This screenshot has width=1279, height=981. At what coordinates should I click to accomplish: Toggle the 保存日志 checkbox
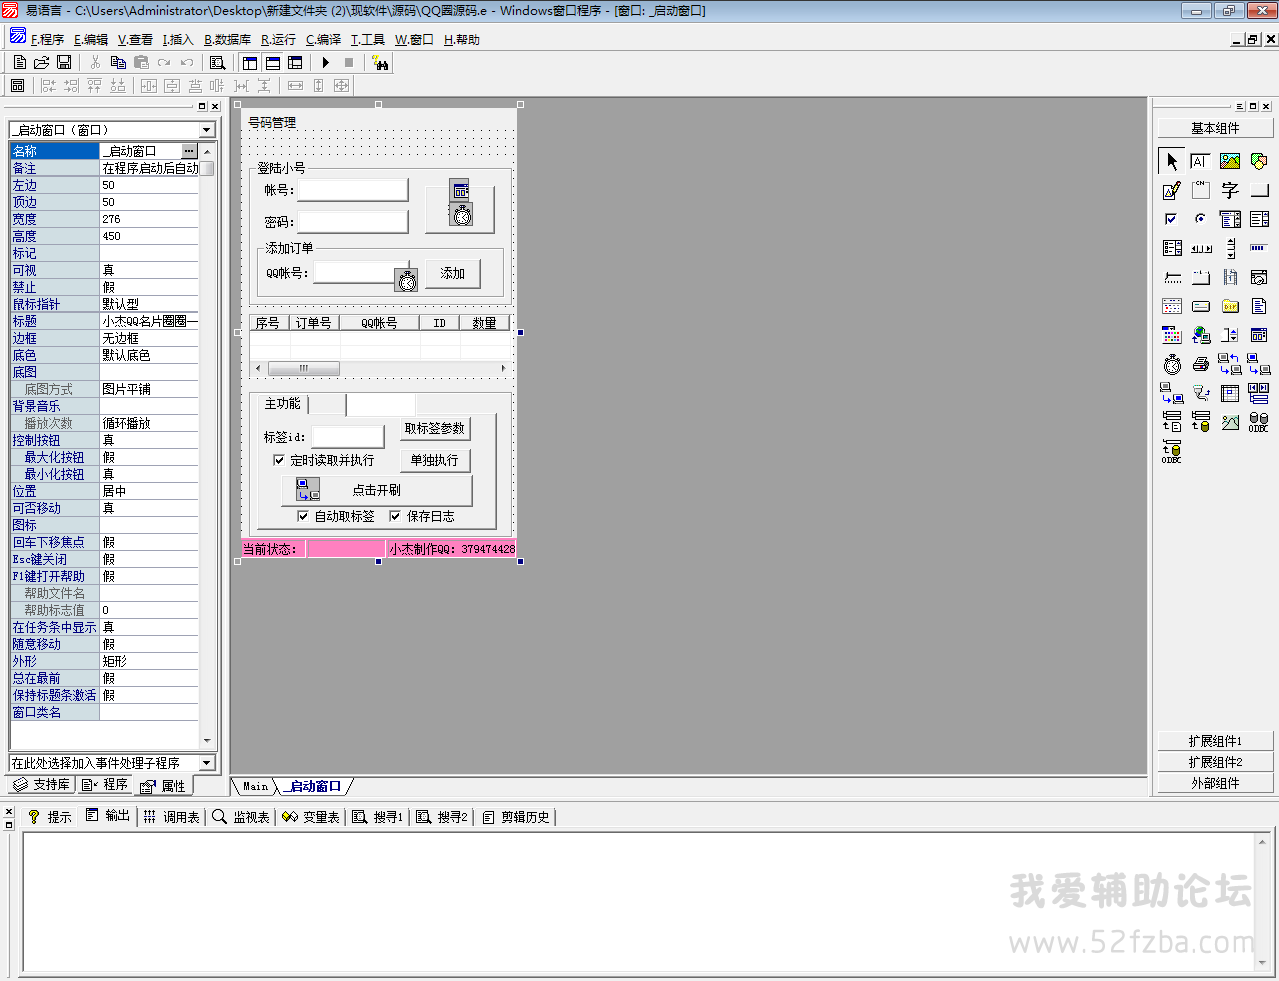click(x=395, y=516)
